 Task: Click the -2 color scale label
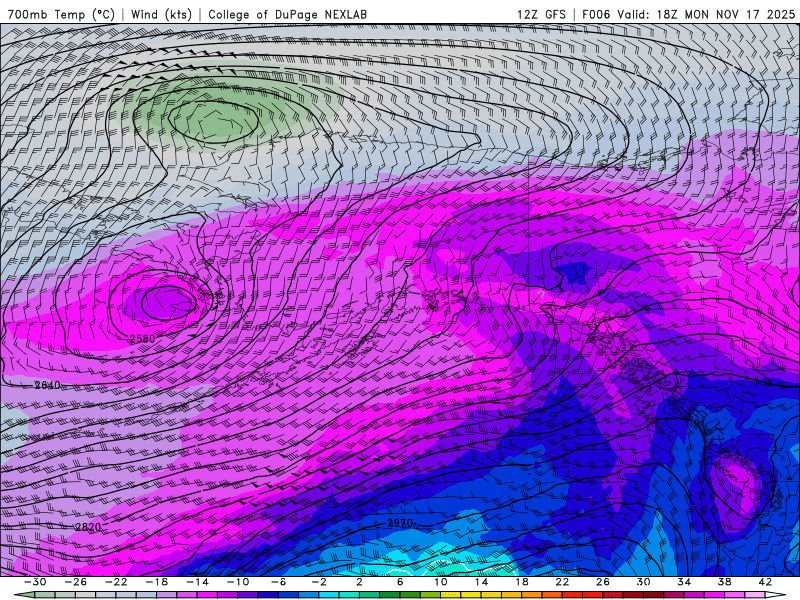click(318, 582)
